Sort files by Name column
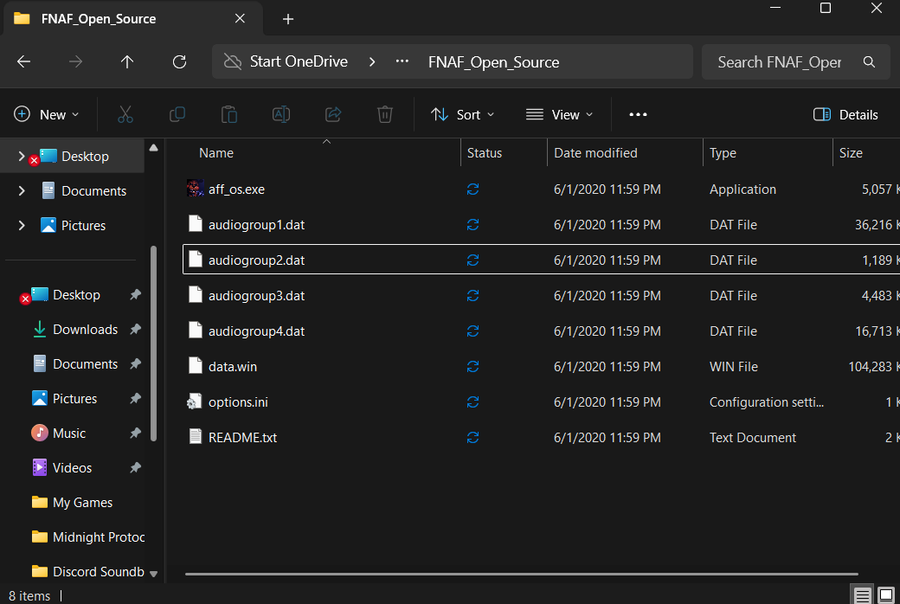The width and height of the screenshot is (900, 604). point(216,153)
